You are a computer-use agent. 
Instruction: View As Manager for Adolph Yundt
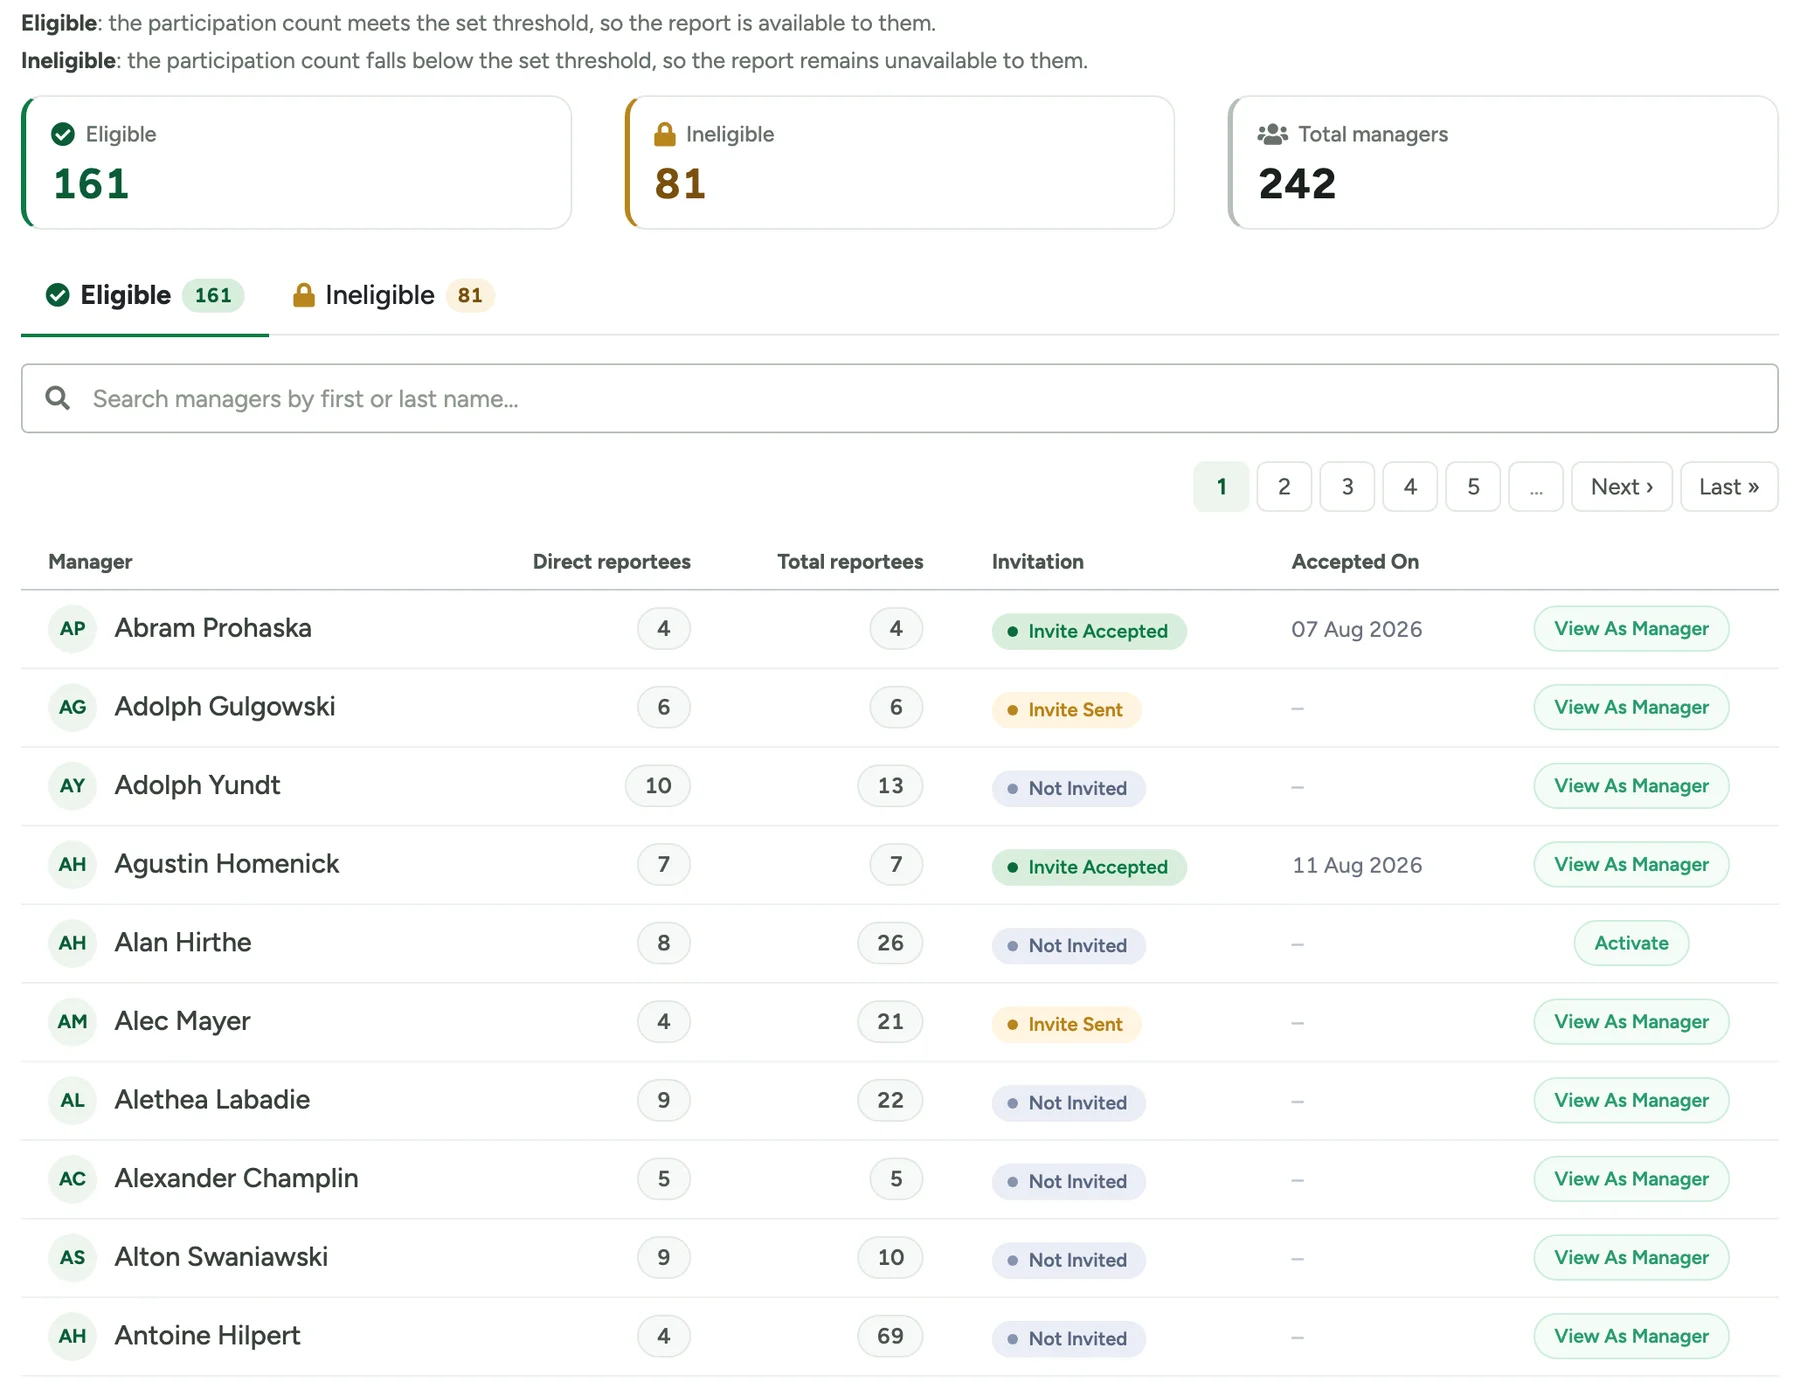(x=1631, y=786)
